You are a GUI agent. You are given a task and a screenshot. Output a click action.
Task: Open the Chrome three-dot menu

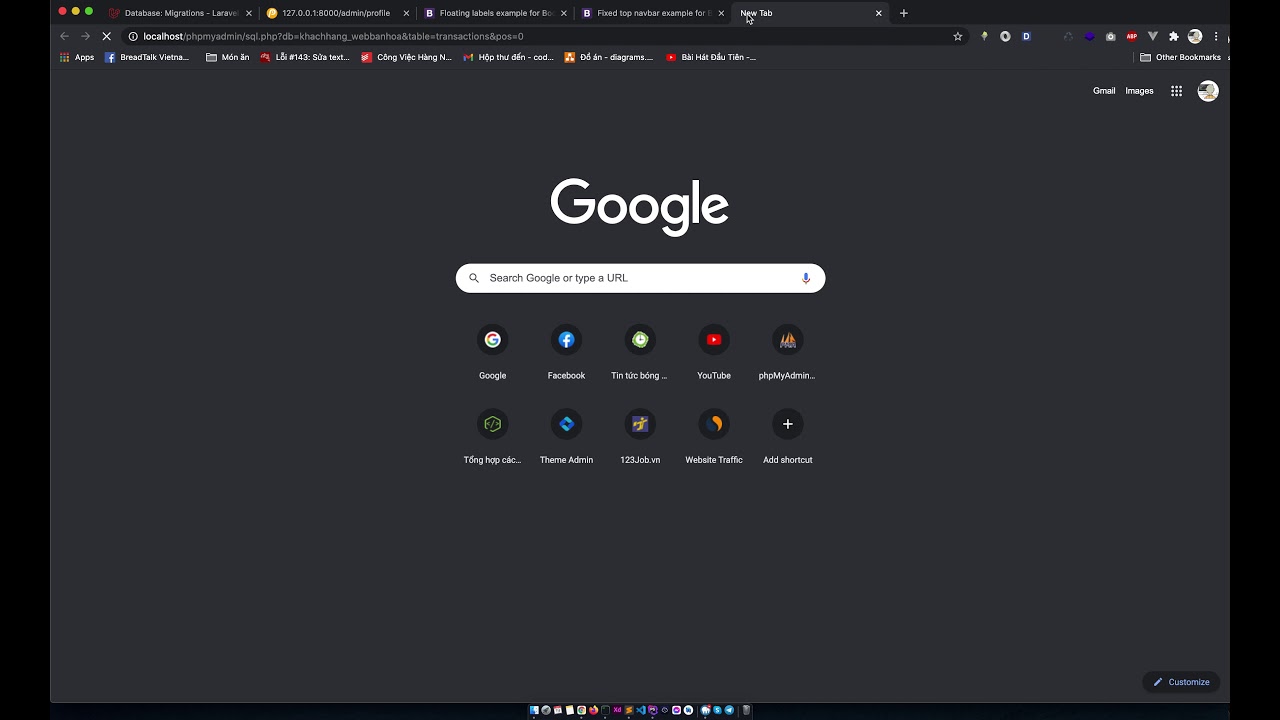(1216, 36)
